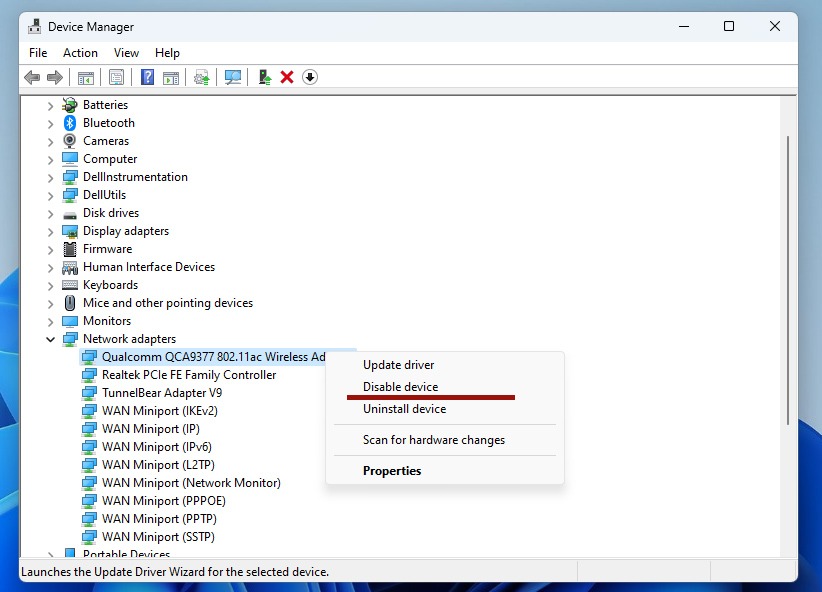Expand the Bluetooth category
The image size is (822, 592).
point(50,122)
